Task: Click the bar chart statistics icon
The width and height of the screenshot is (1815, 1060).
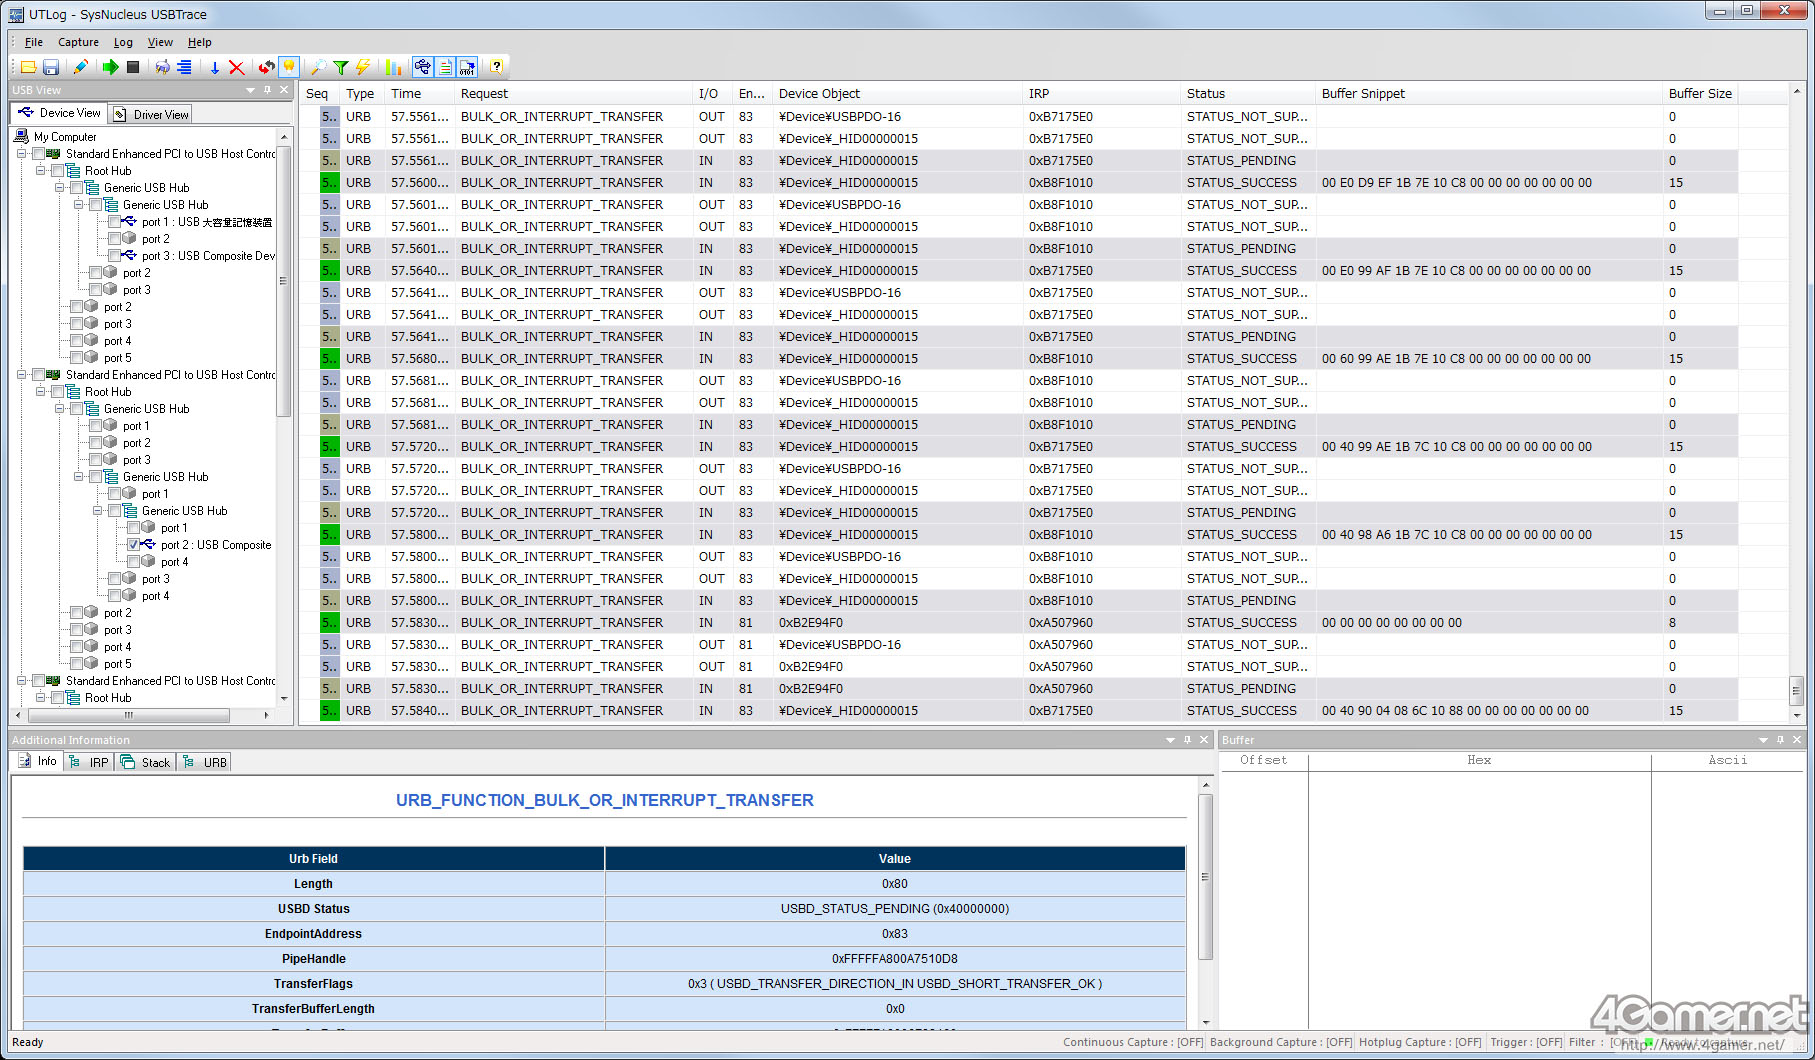Action: tap(393, 67)
